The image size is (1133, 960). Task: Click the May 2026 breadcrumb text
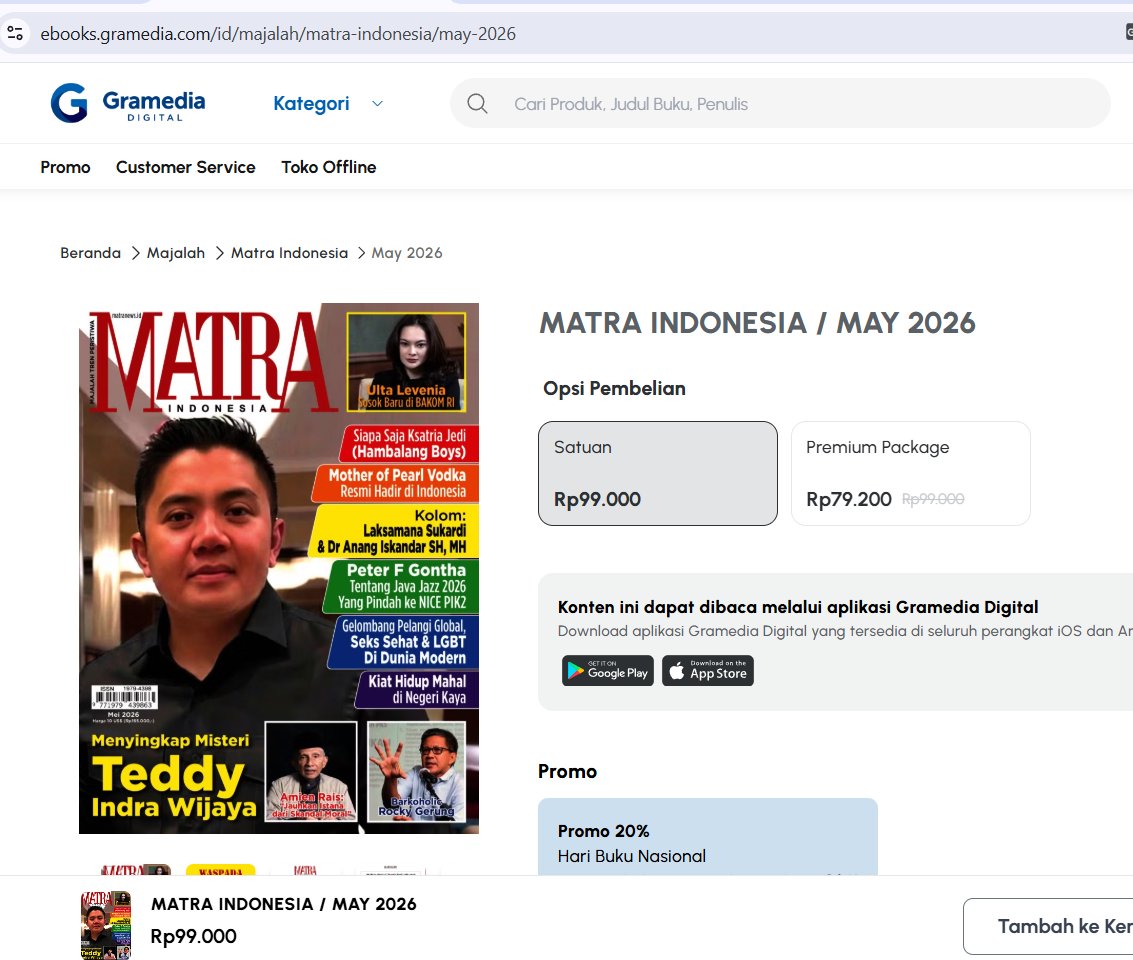pos(407,253)
